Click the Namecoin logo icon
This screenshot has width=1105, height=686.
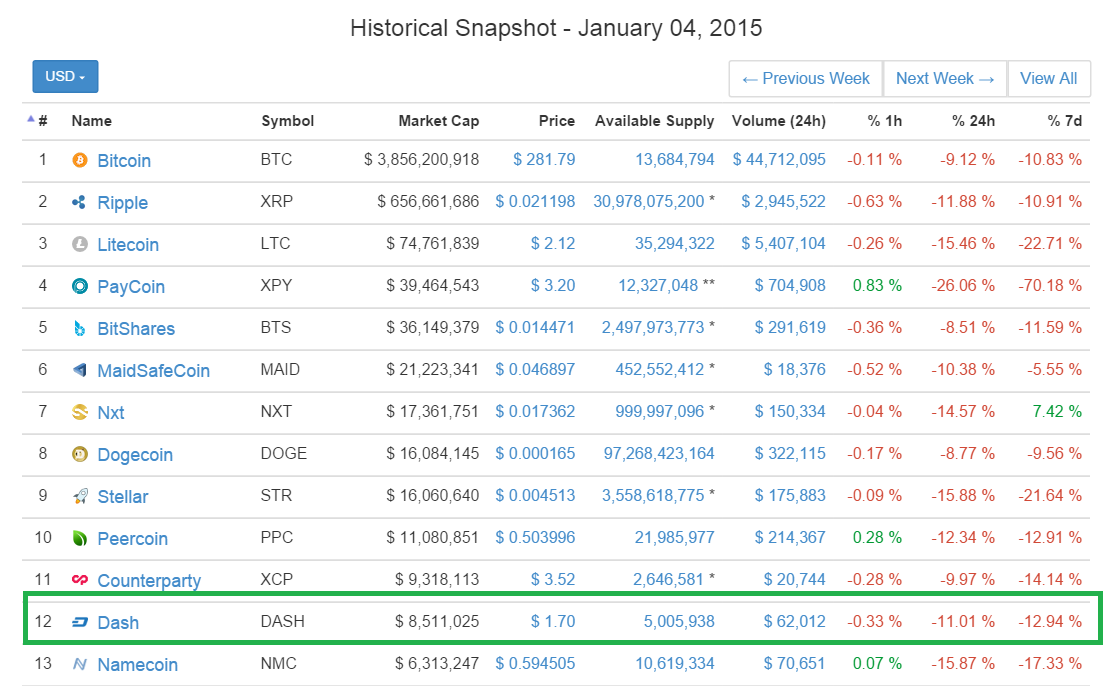(x=80, y=664)
